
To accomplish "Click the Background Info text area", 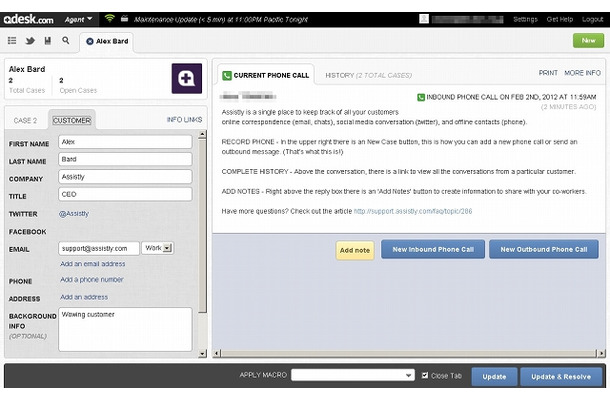I will tap(125, 329).
